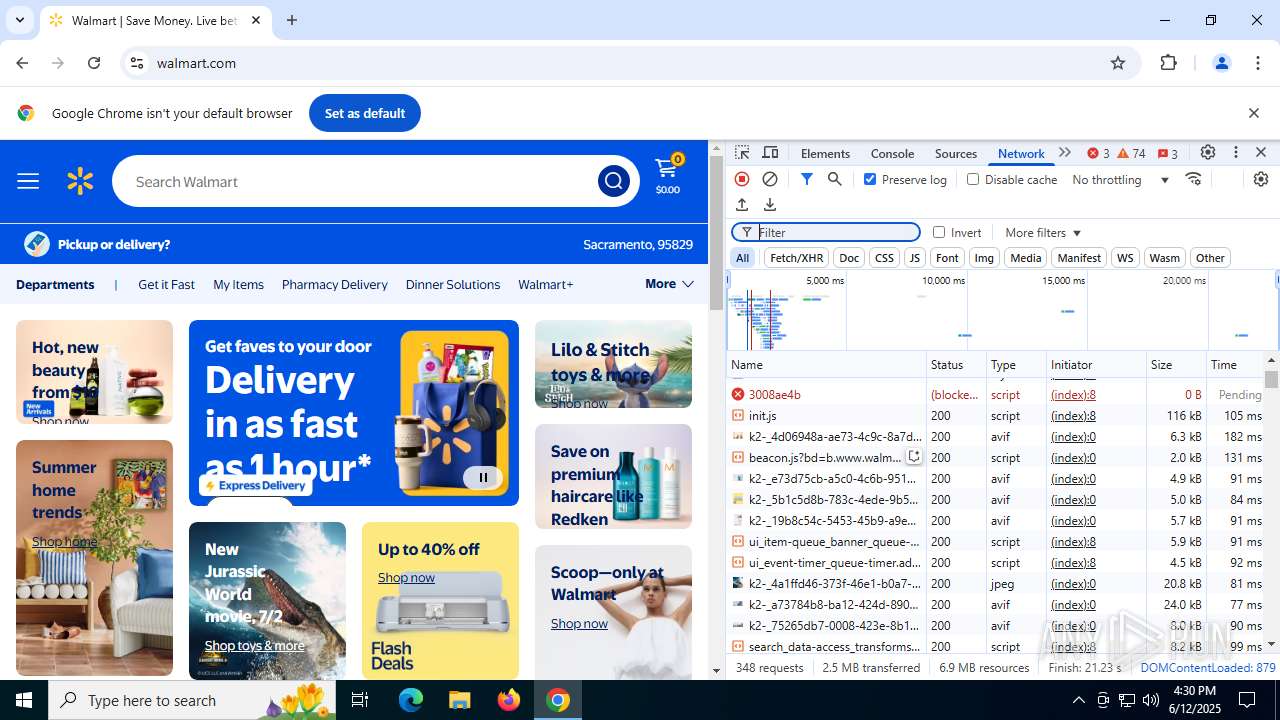Open Chrome three-dot menu
The image size is (1280, 720).
pyautogui.click(x=1258, y=63)
